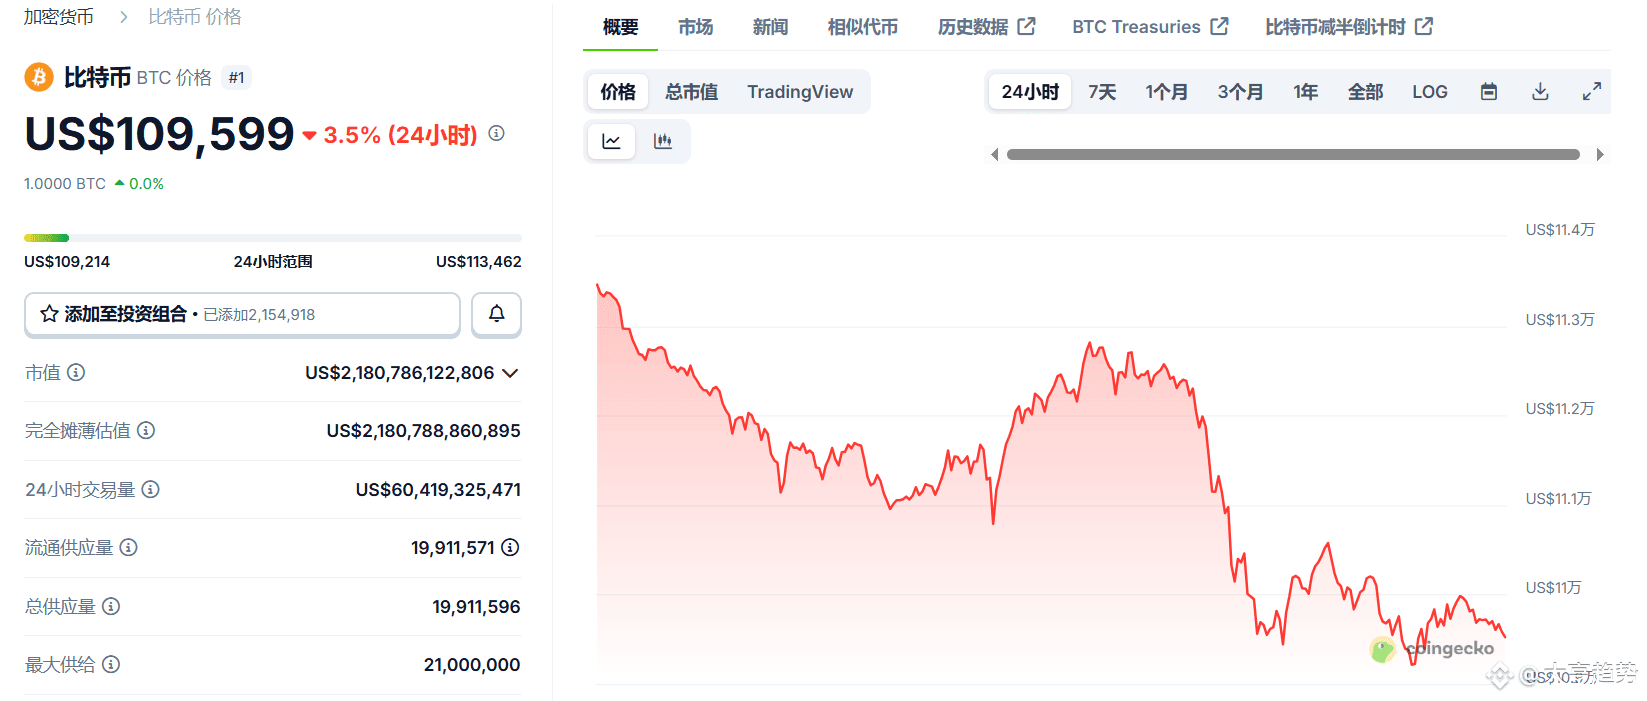The image size is (1647, 701).
Task: Click the download chart data icon
Action: point(1540,92)
